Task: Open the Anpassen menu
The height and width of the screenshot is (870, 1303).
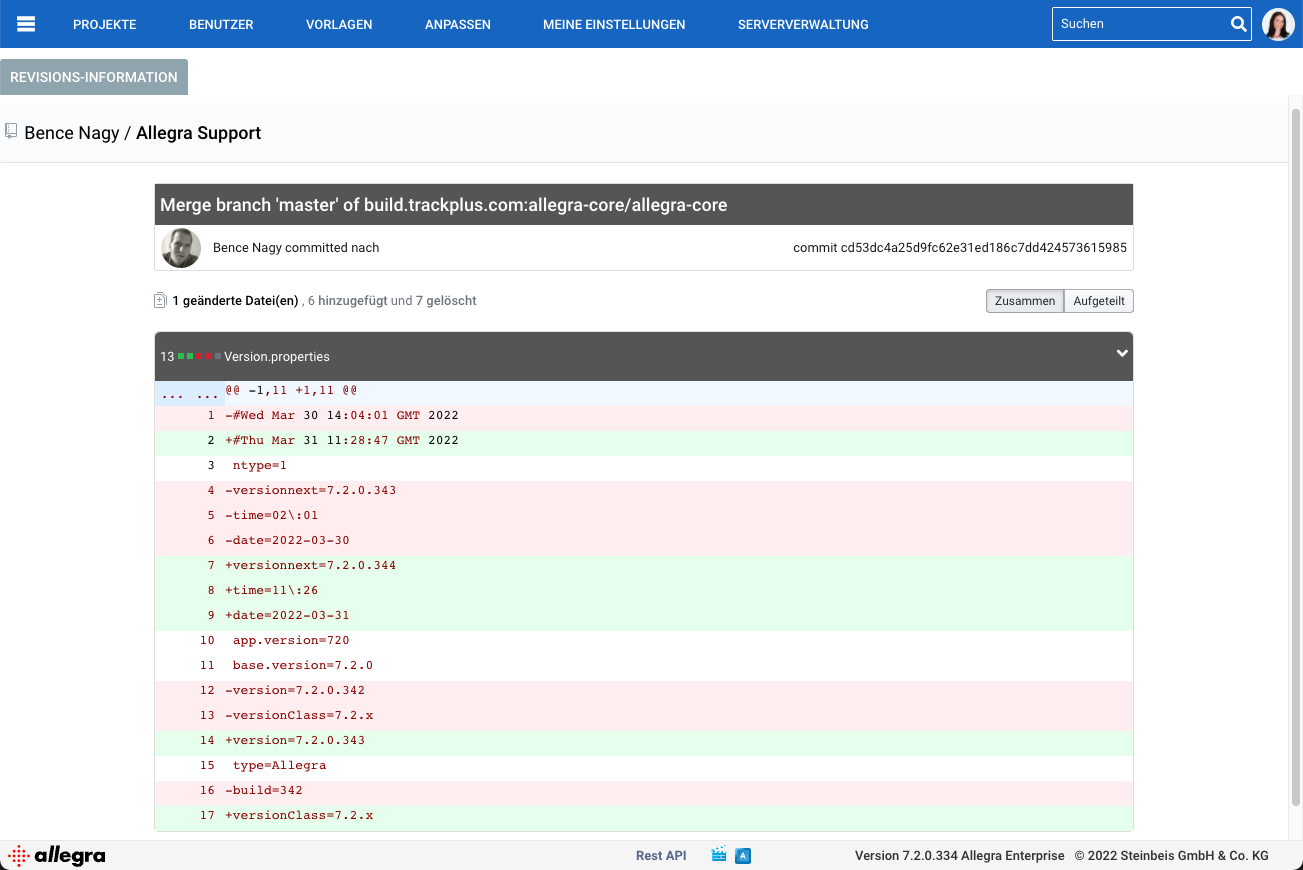Action: tap(458, 24)
